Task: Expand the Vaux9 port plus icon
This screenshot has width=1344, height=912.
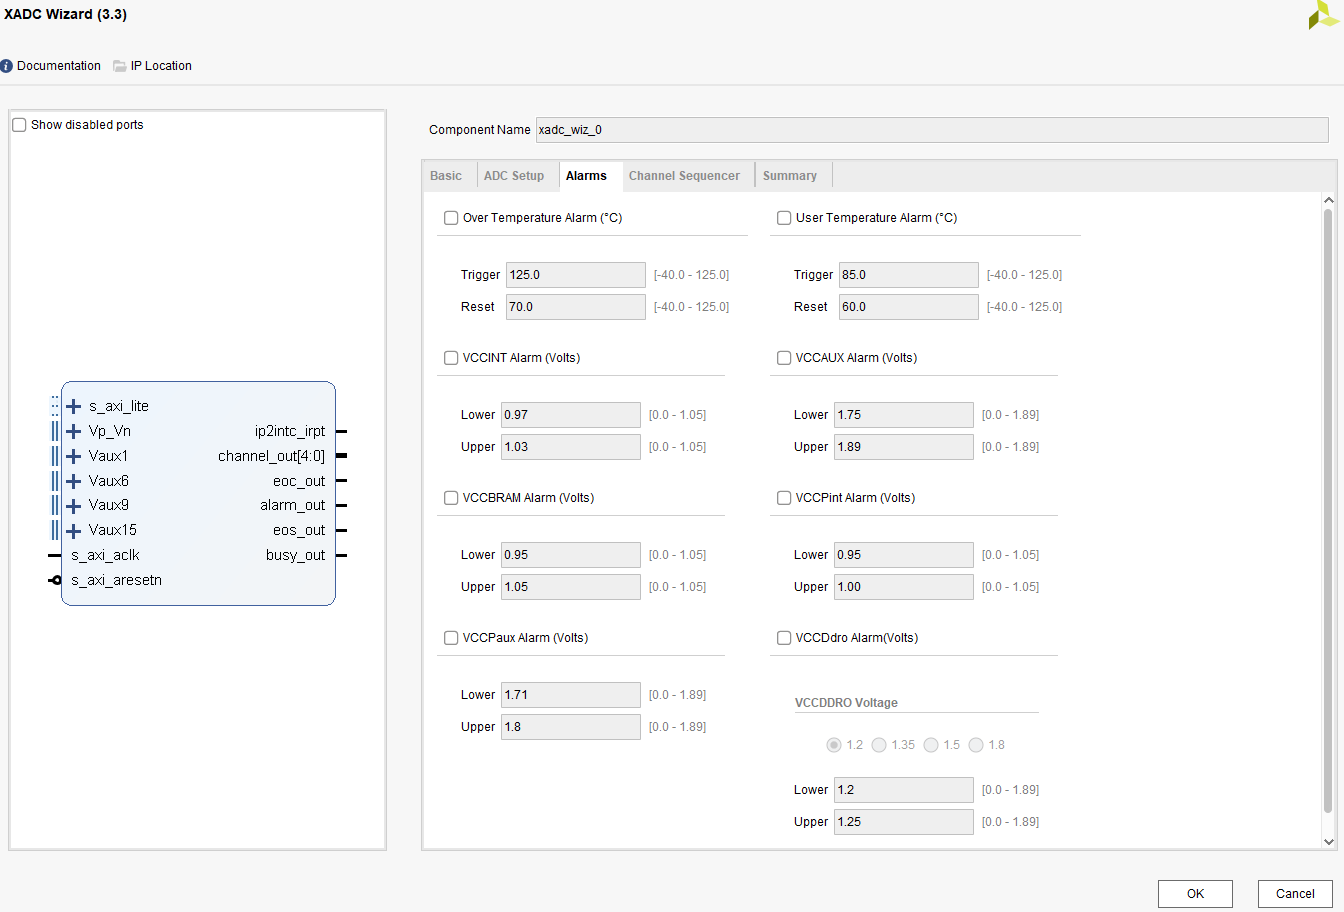Action: point(74,505)
